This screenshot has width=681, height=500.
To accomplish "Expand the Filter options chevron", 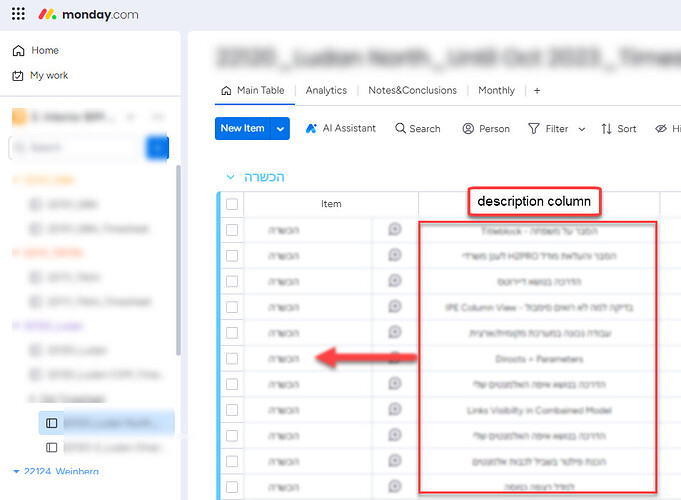I will coord(582,129).
